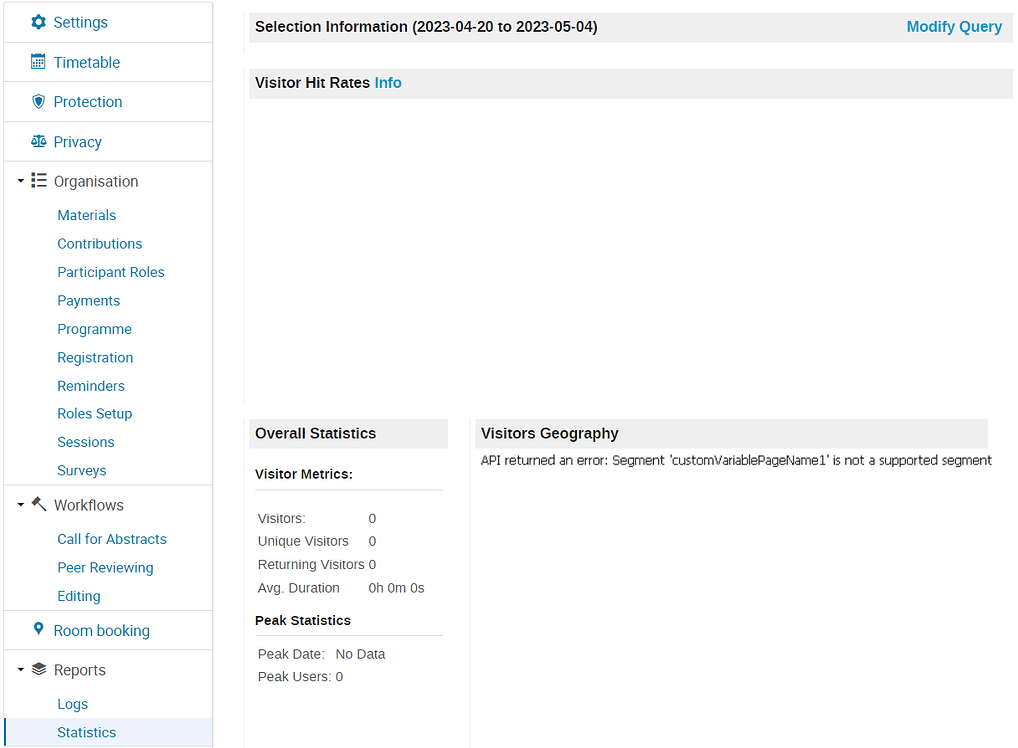
Task: Open Peer Reviewing
Action: 105,567
